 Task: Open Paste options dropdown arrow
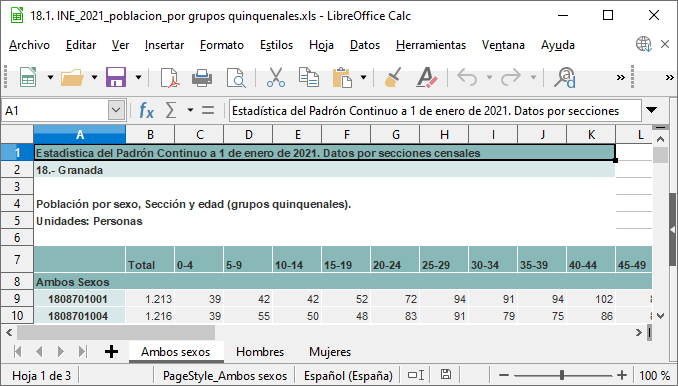[364, 78]
